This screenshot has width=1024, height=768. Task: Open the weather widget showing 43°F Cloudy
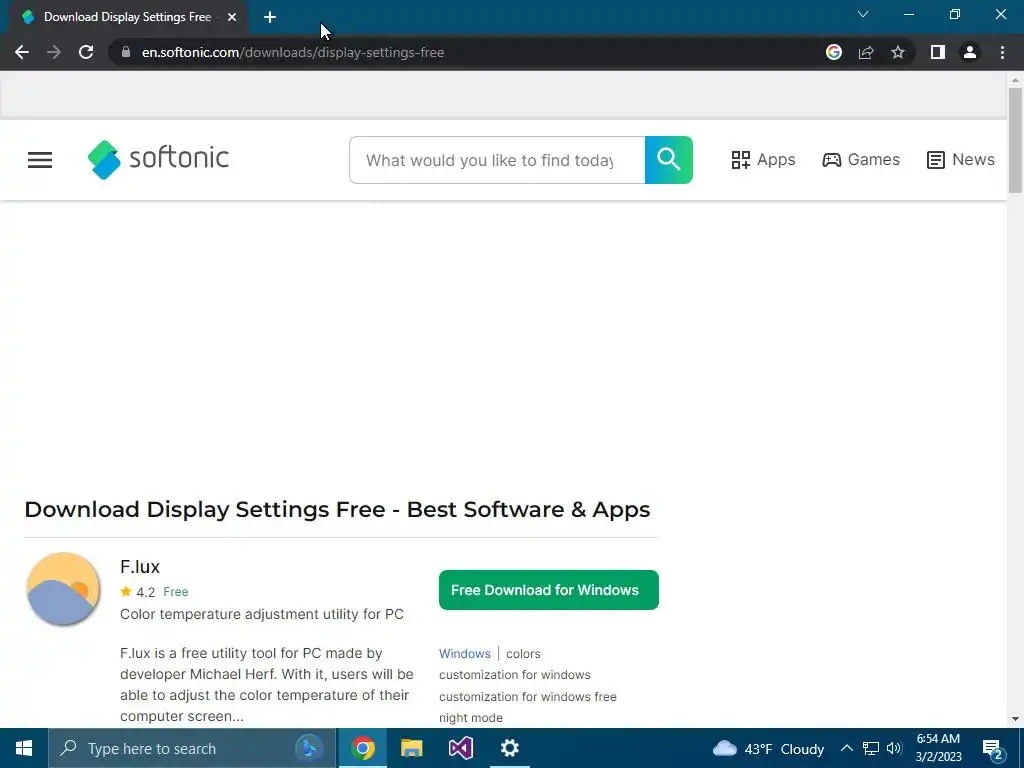tap(768, 748)
